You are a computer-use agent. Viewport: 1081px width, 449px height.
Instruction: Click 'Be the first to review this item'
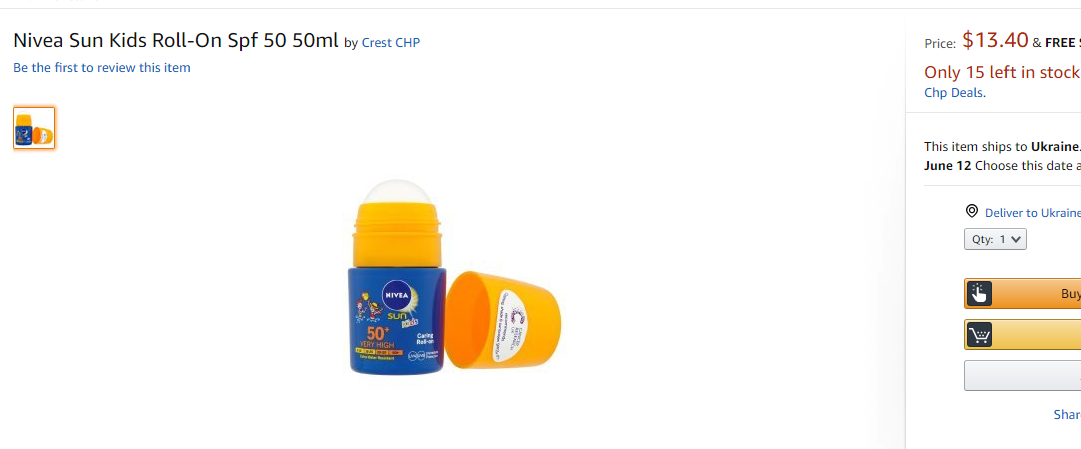pos(102,68)
